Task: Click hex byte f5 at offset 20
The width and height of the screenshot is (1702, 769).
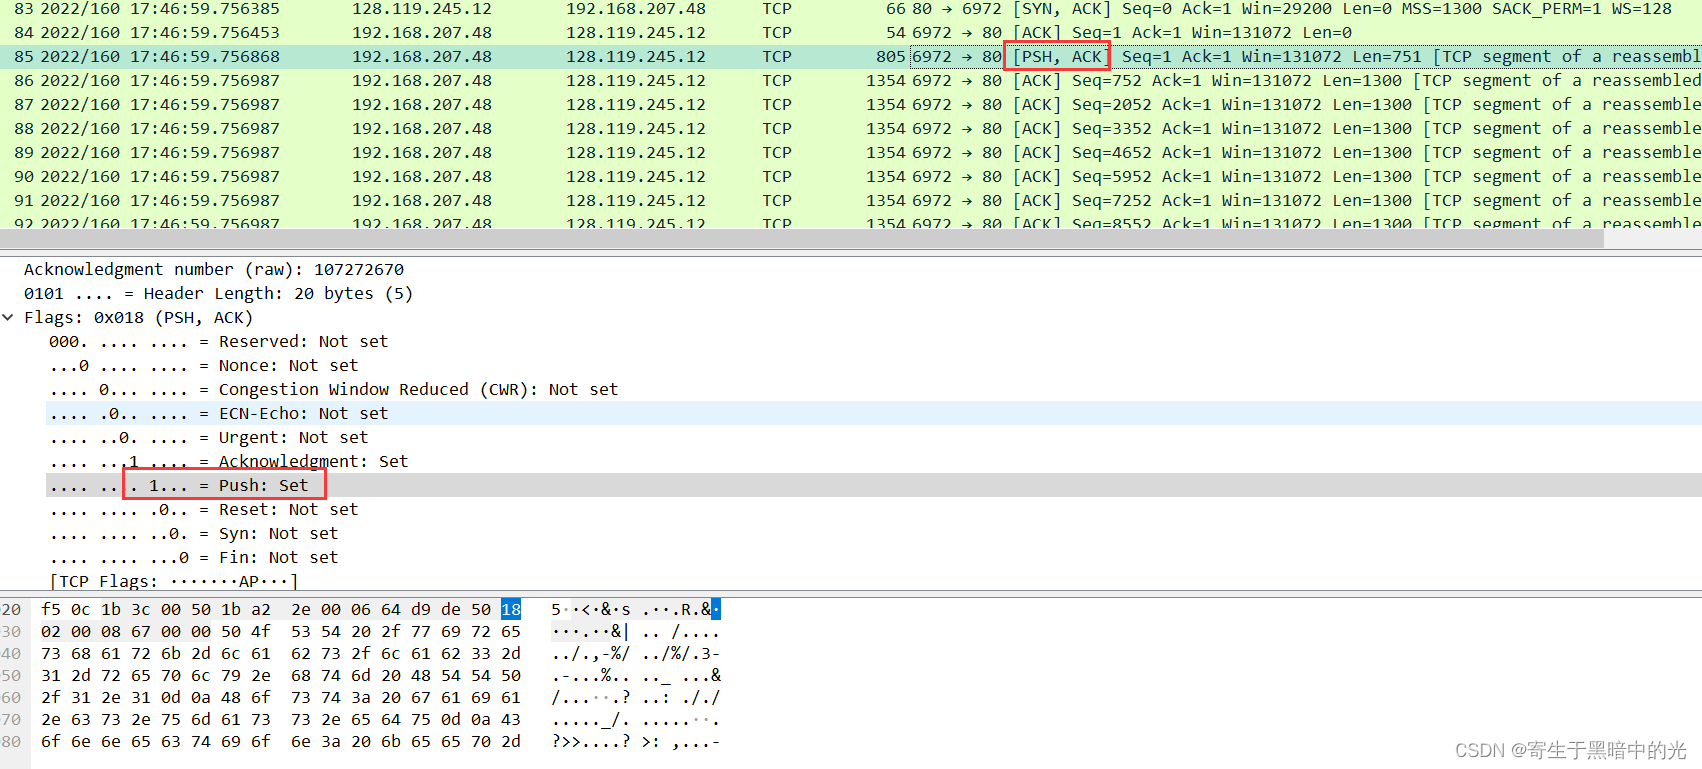Action: point(51,609)
